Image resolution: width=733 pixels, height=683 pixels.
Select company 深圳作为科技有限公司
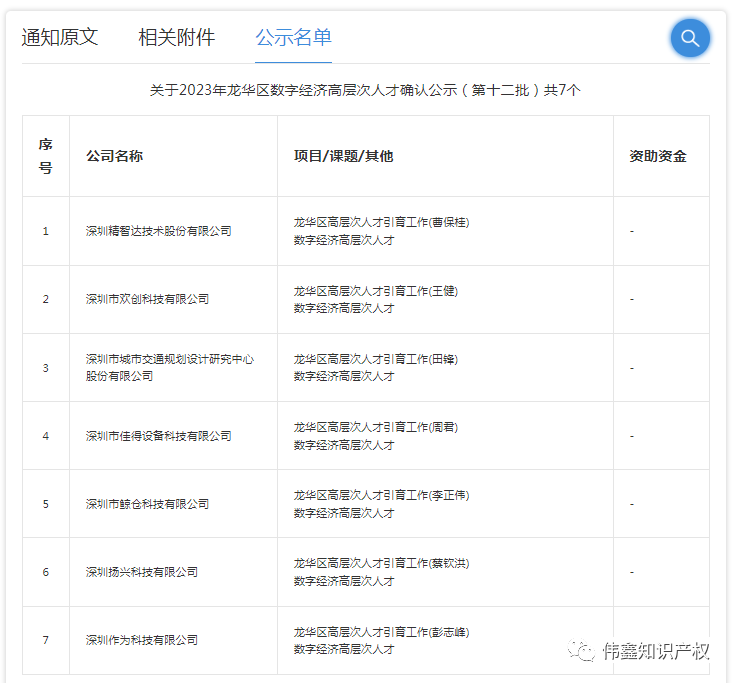pyautogui.click(x=142, y=640)
